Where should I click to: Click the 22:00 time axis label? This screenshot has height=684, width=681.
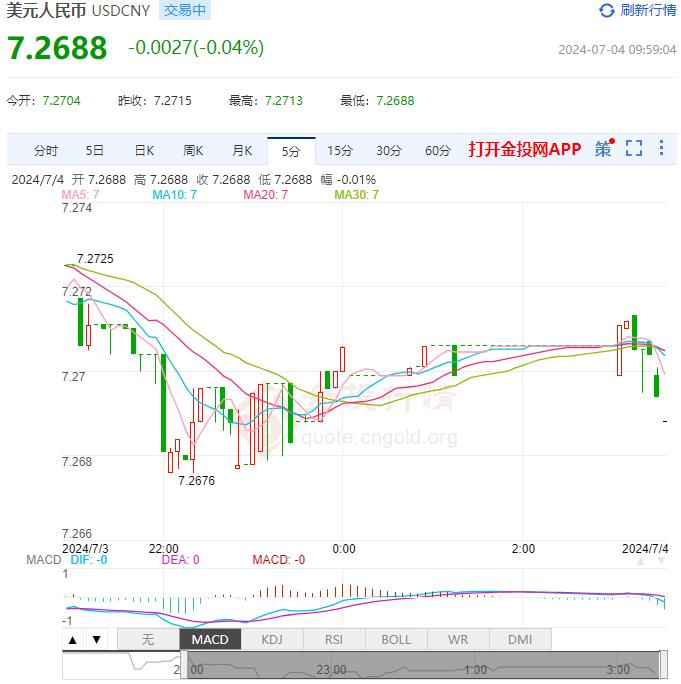(x=164, y=549)
